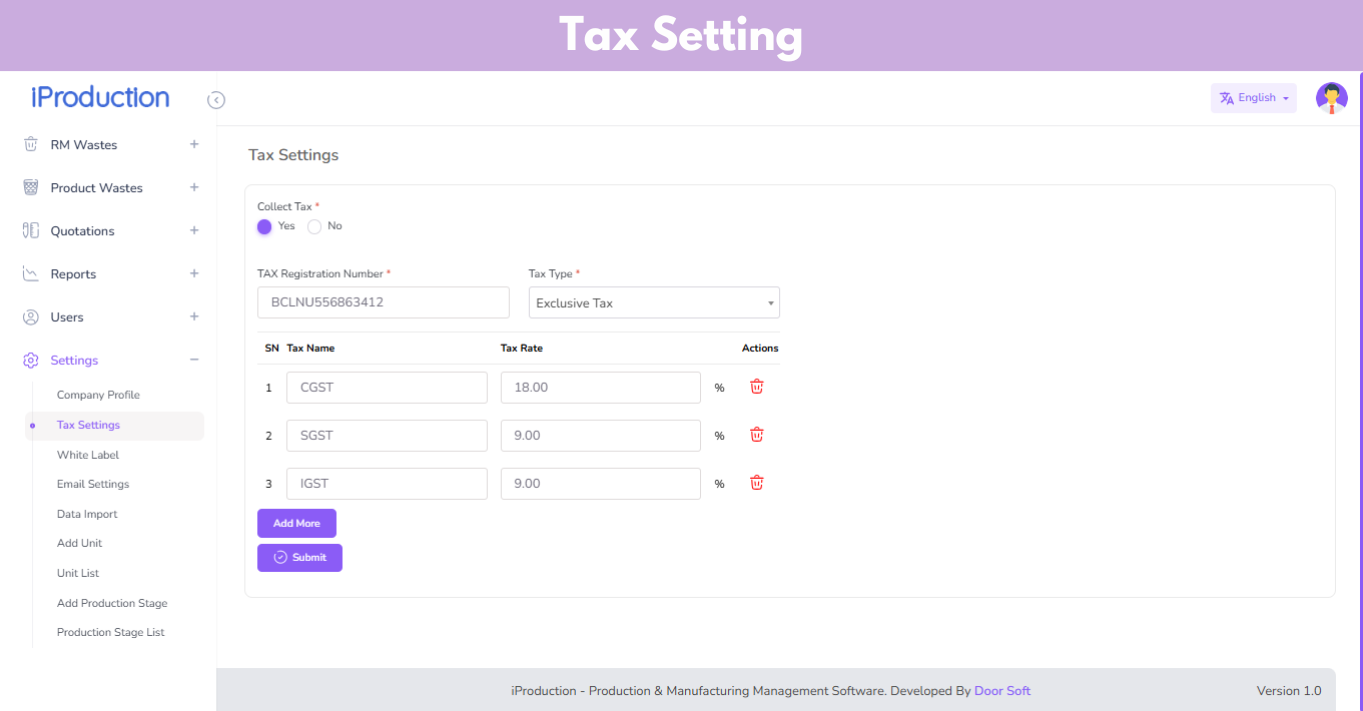The width and height of the screenshot is (1363, 711).
Task: Click the Add More button
Action: click(x=297, y=523)
